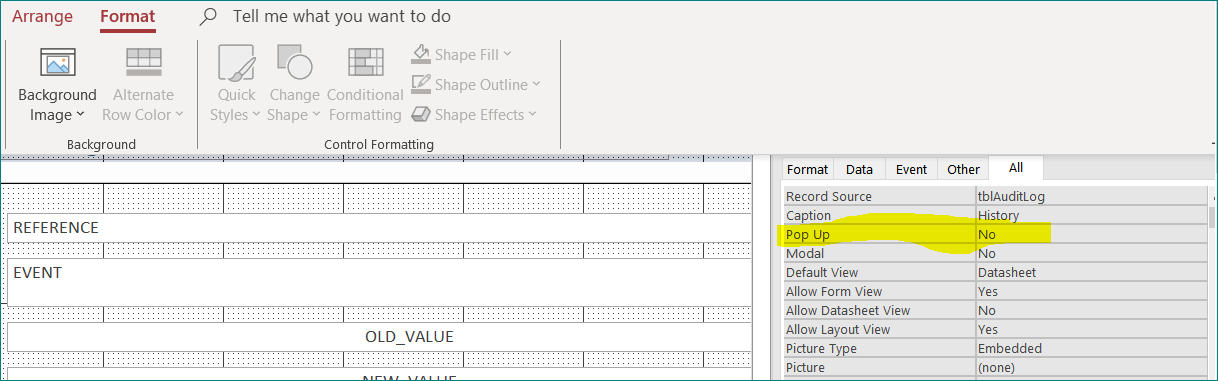Click the Shape Outline pencil icon
This screenshot has height=381, width=1218.
click(421, 84)
